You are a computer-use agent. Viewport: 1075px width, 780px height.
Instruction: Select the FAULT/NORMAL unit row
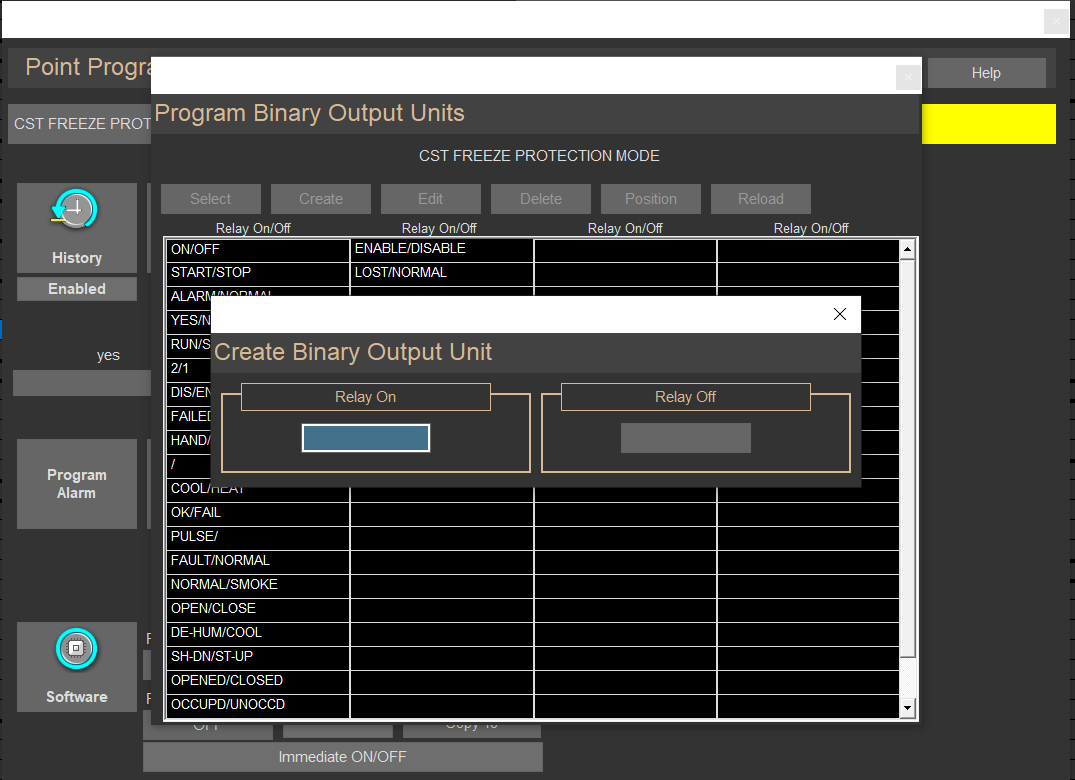coord(258,561)
